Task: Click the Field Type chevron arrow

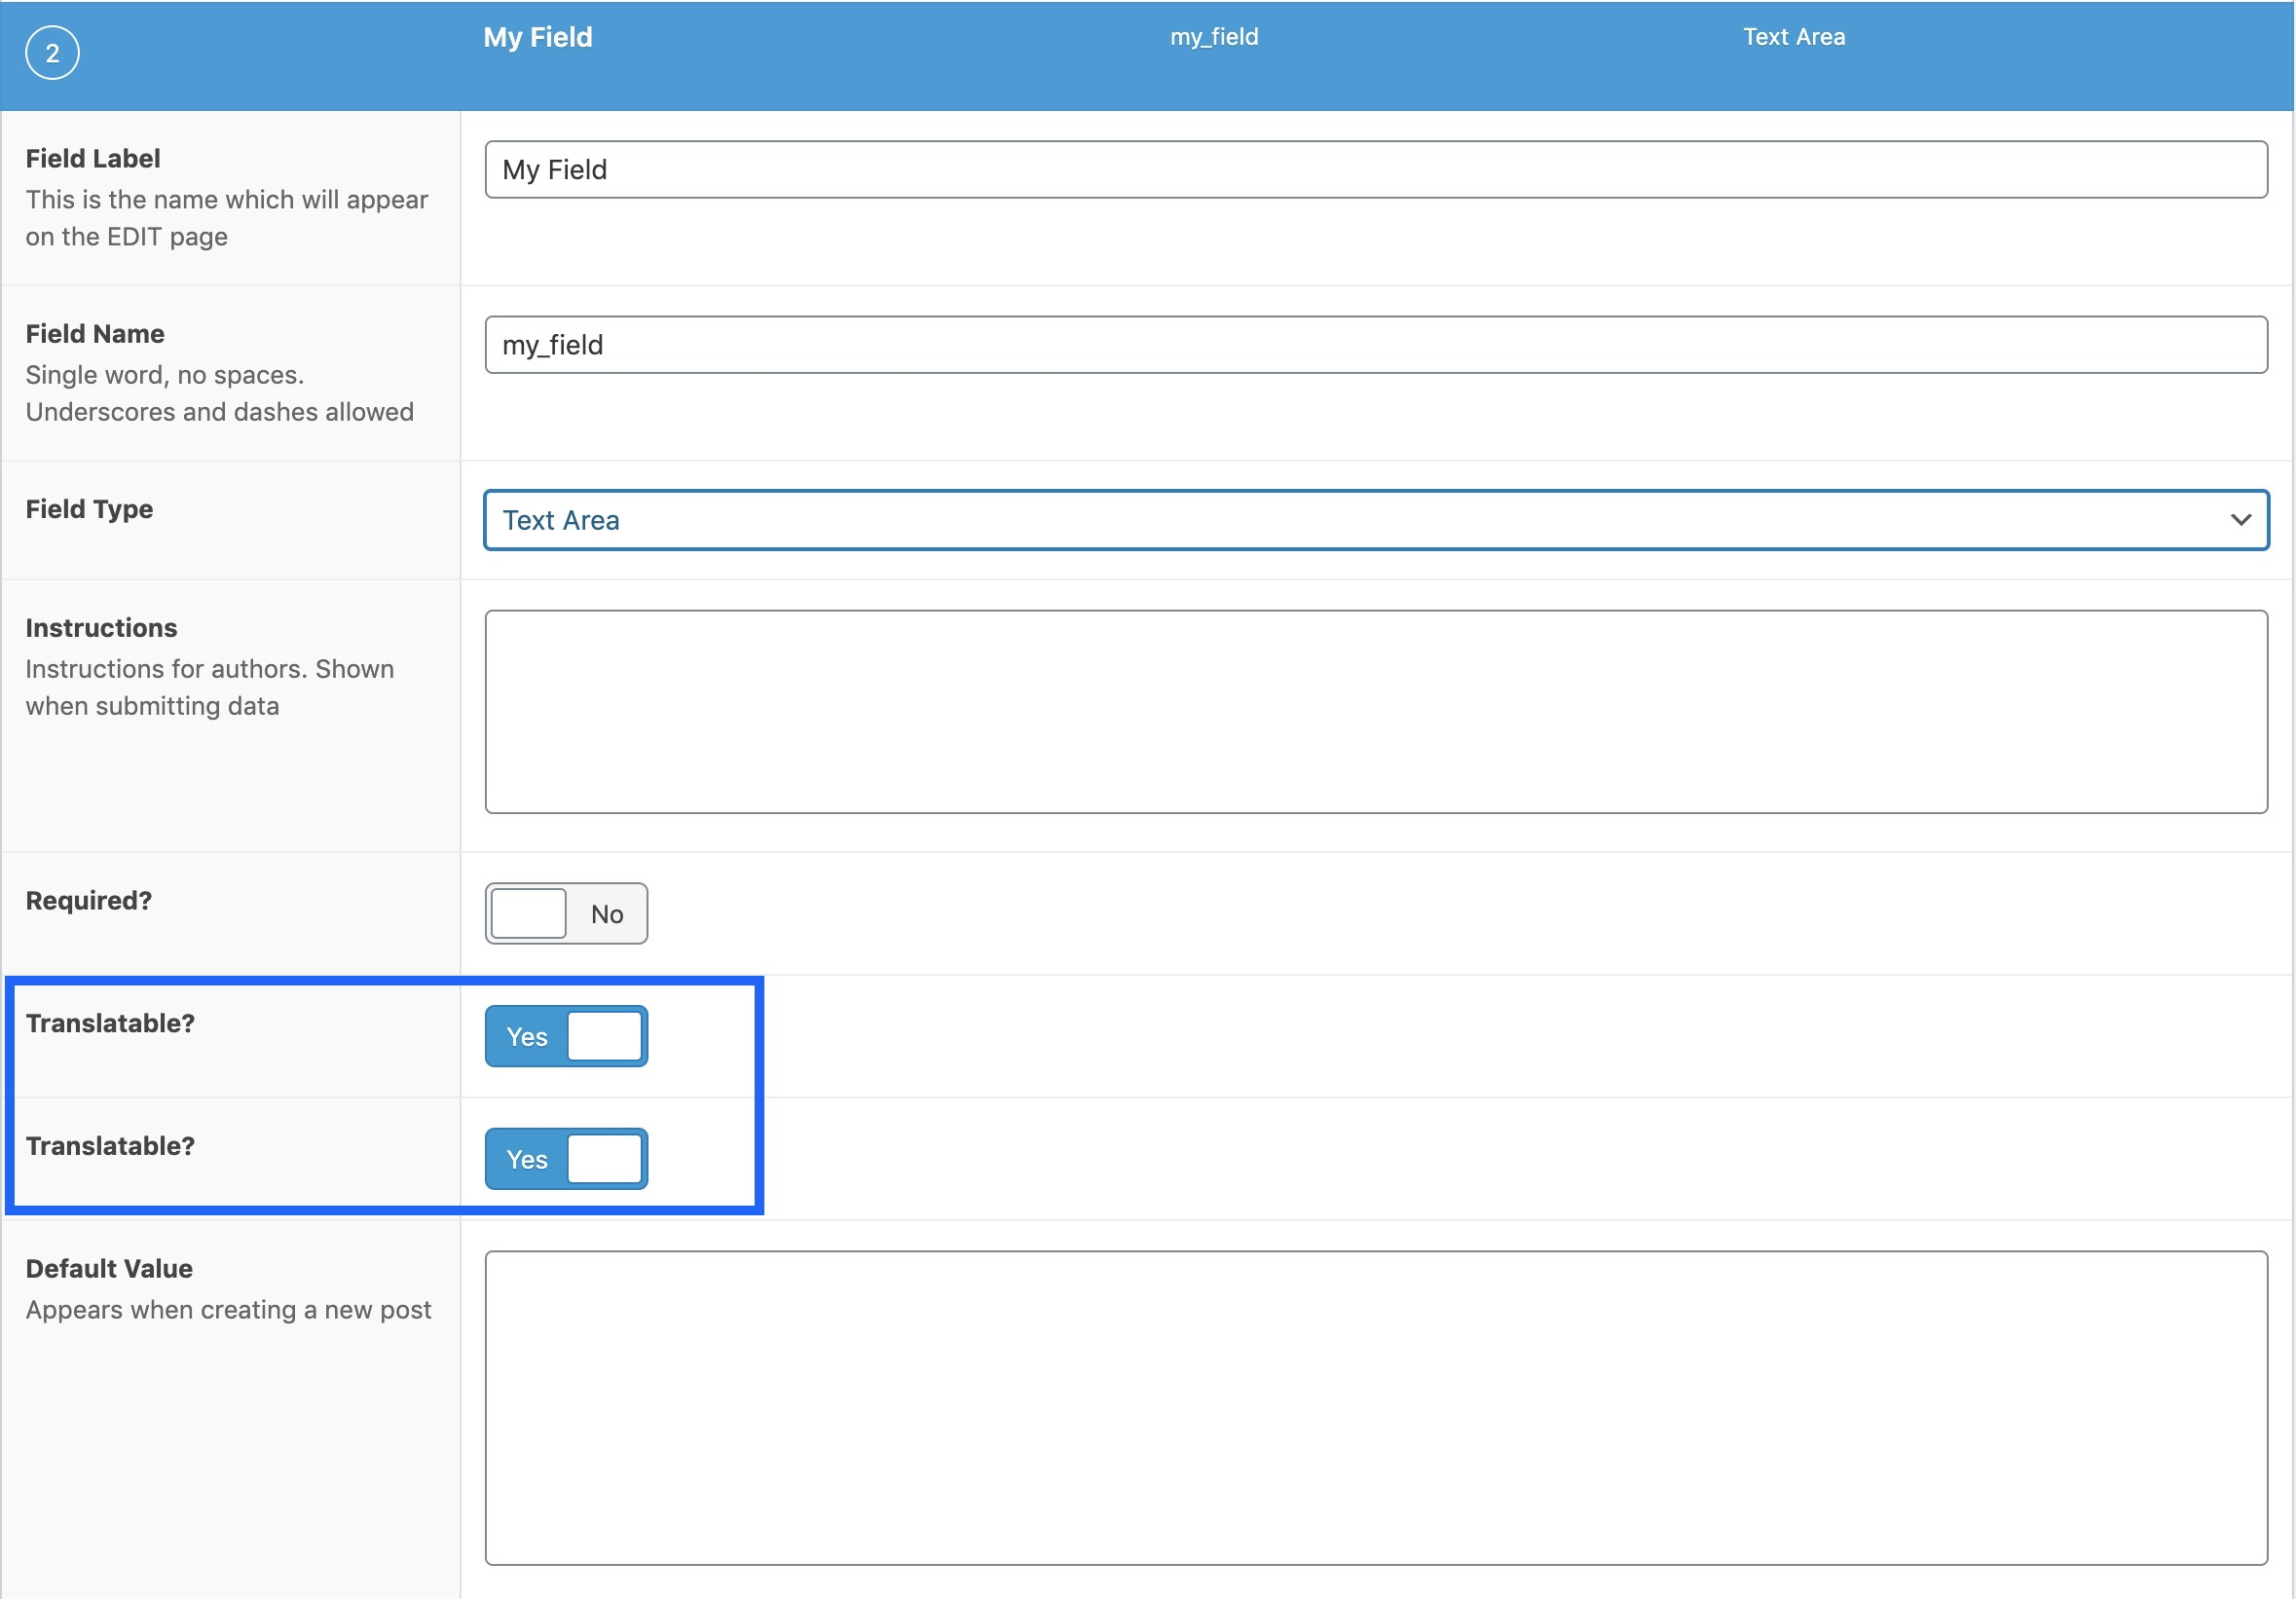Action: click(2240, 520)
